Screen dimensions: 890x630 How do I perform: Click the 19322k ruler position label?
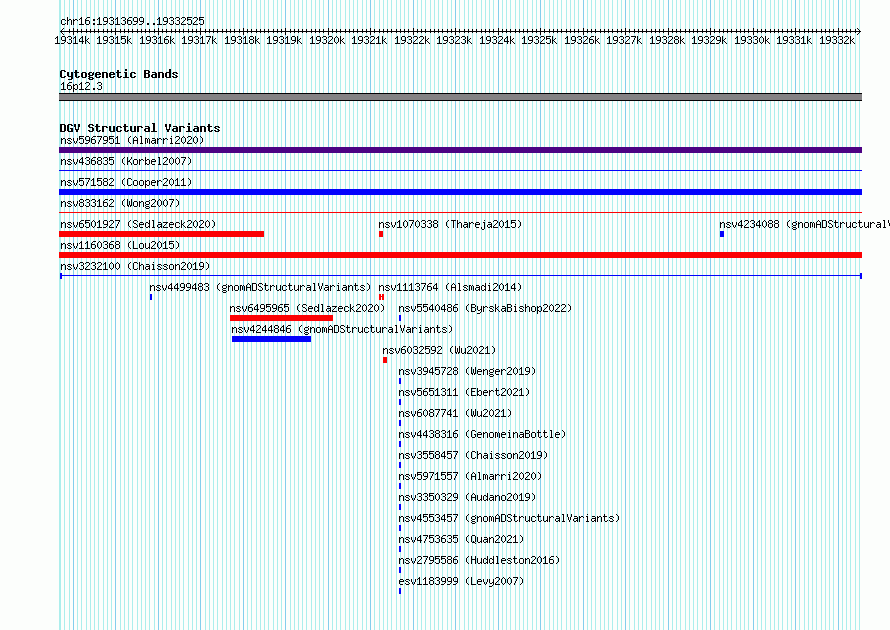tap(412, 40)
